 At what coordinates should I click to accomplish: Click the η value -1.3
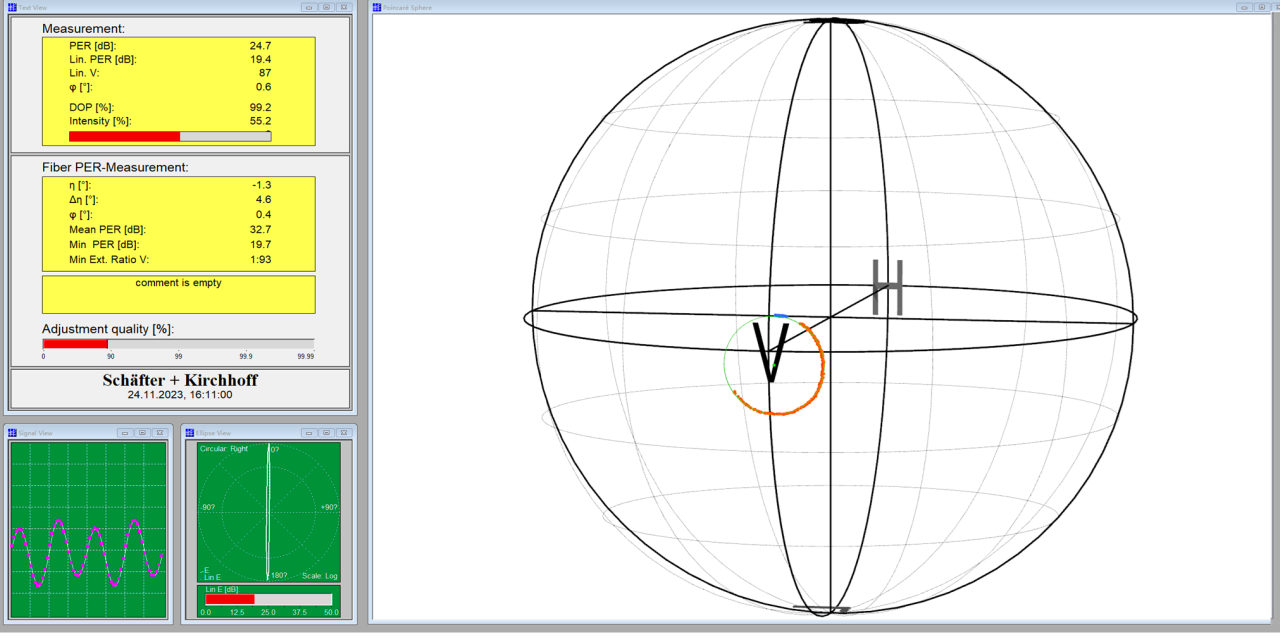click(x=263, y=185)
